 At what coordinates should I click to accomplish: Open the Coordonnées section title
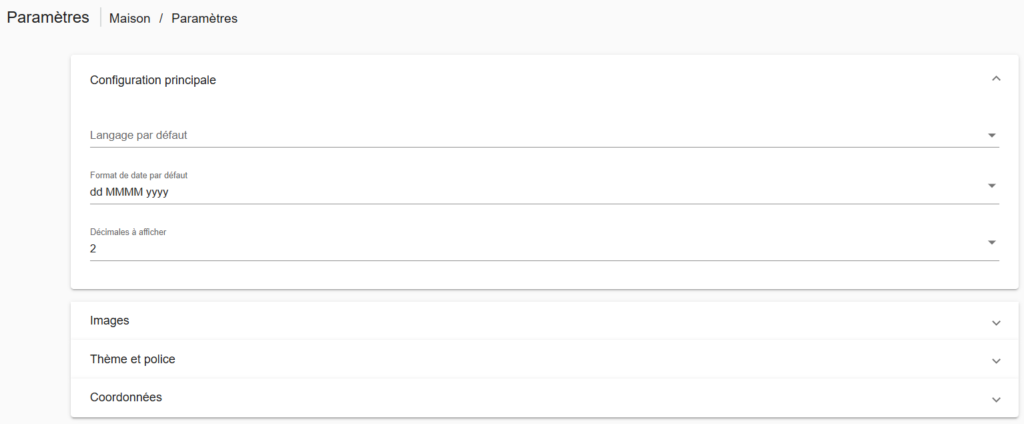click(126, 397)
